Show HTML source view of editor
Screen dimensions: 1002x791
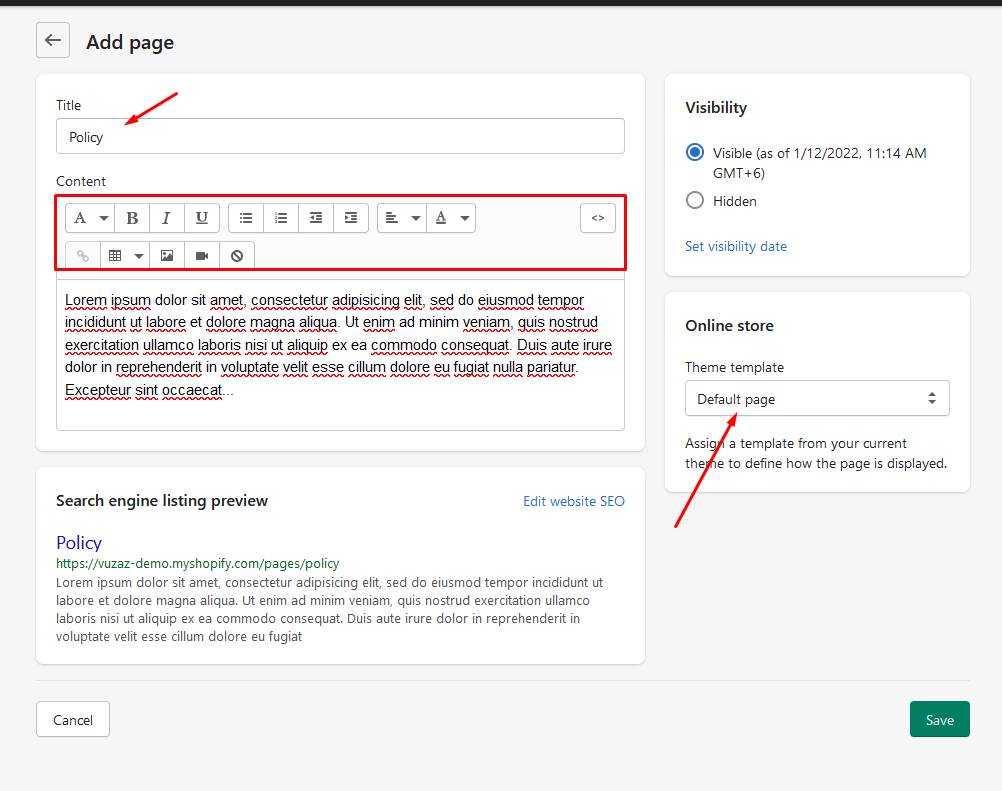(x=598, y=218)
